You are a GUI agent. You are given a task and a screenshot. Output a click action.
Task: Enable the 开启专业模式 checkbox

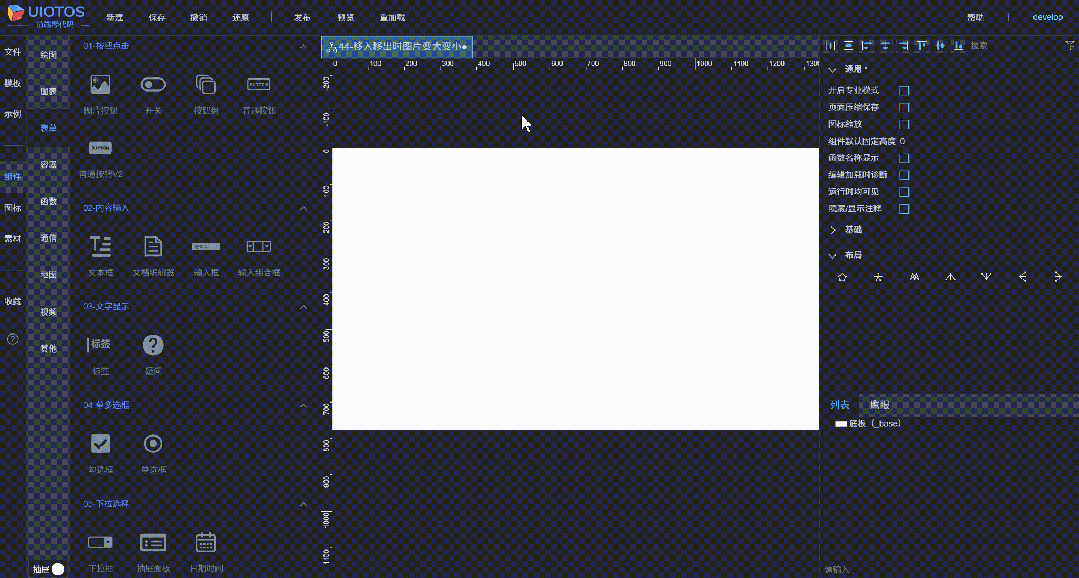pos(904,89)
